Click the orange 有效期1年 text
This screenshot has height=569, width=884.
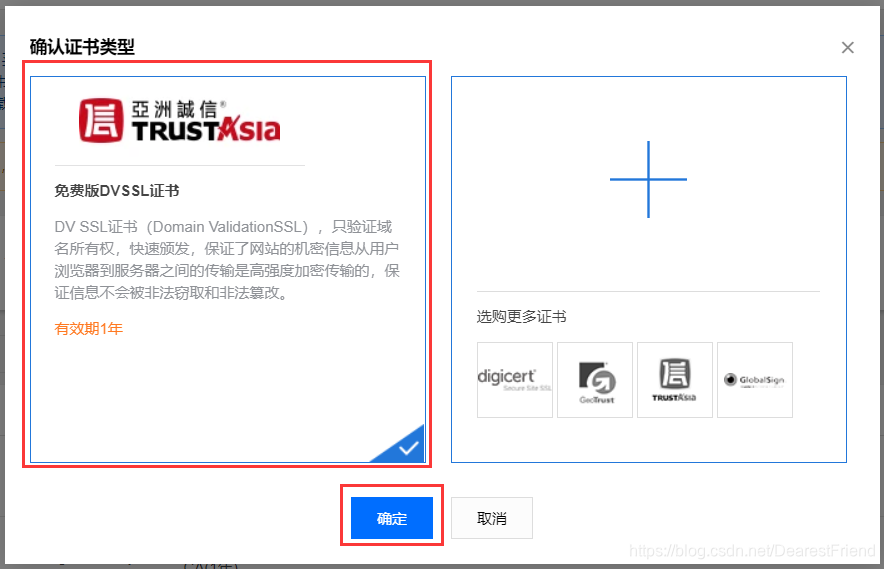tap(89, 328)
